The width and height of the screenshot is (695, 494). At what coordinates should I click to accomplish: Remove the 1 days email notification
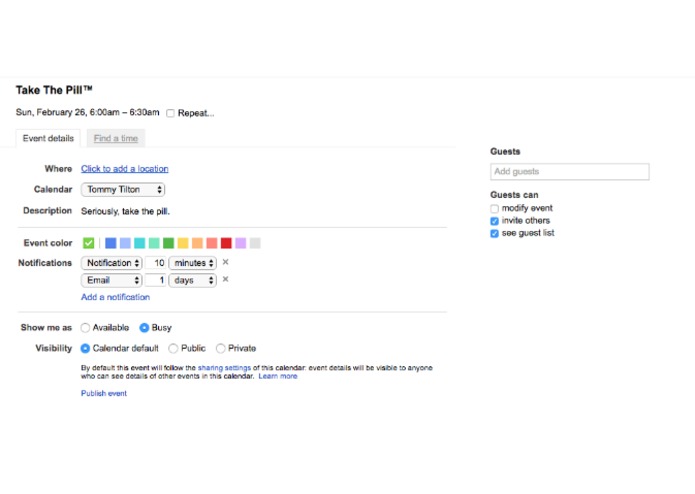[225, 279]
